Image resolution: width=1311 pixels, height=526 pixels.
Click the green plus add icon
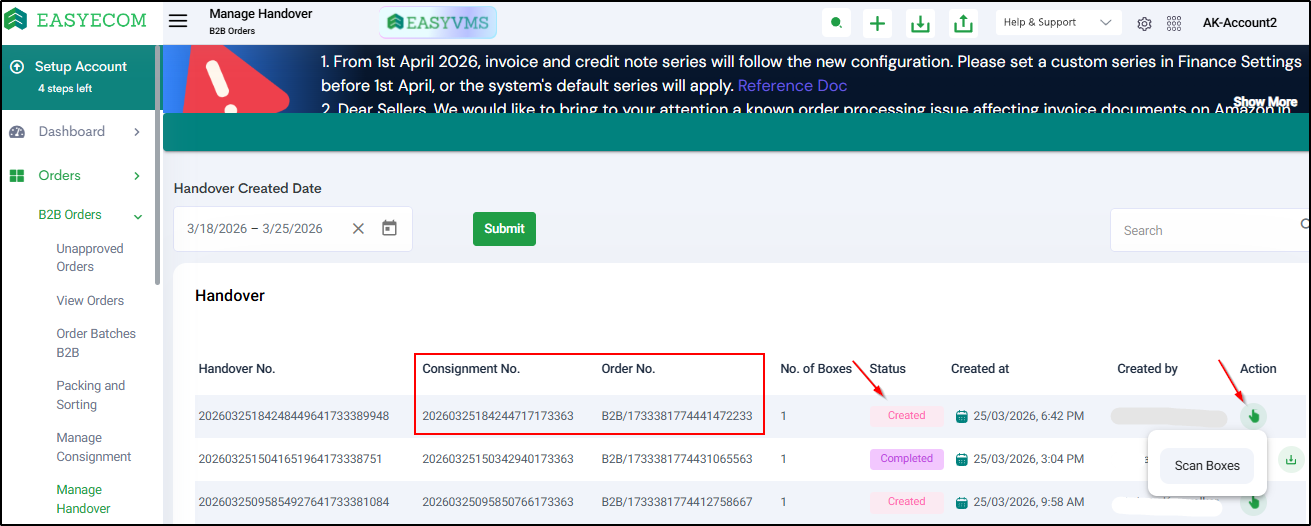(877, 23)
